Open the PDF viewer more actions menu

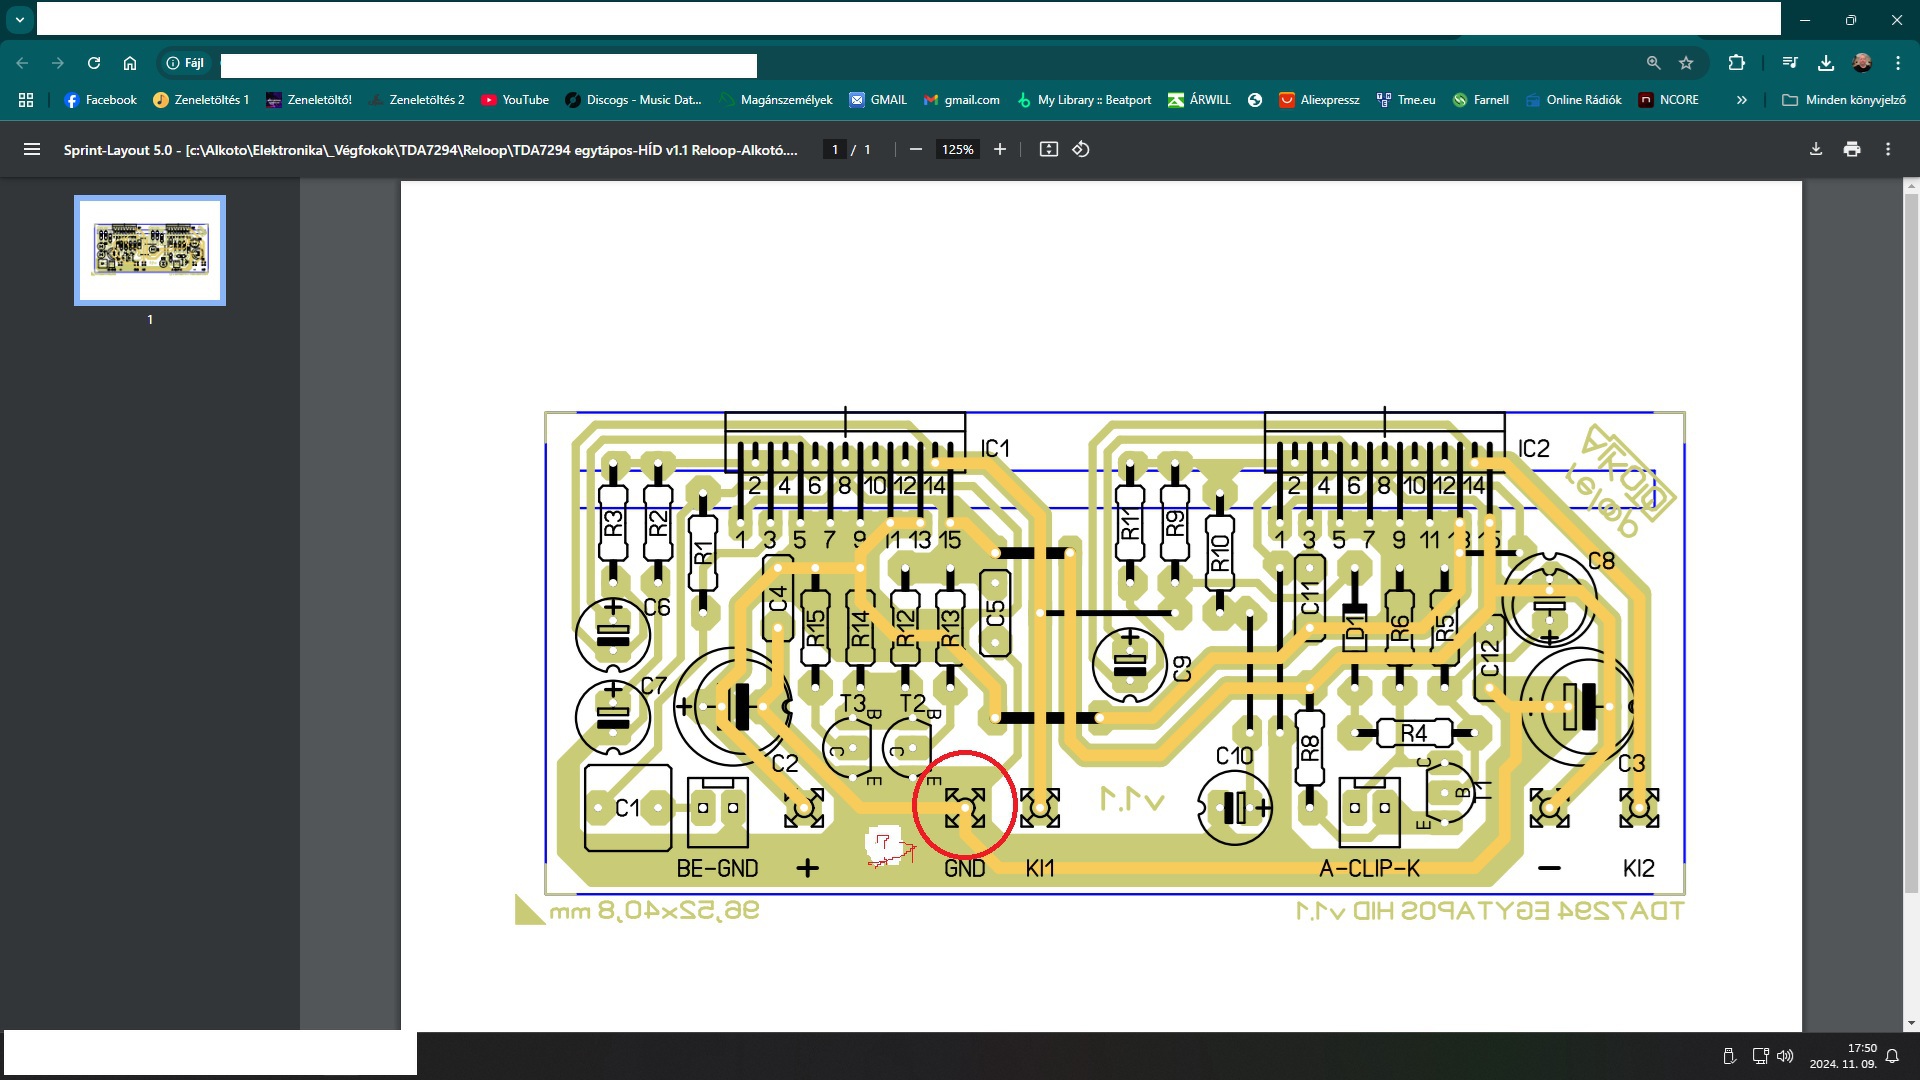pos(1888,149)
